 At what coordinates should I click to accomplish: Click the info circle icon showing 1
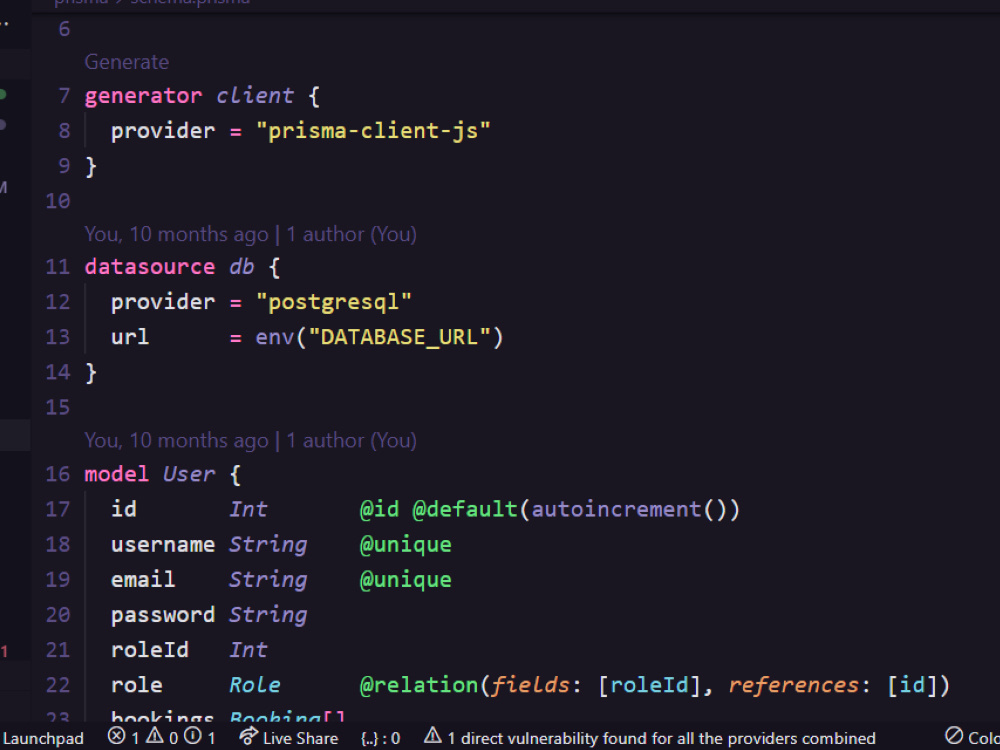[193, 737]
